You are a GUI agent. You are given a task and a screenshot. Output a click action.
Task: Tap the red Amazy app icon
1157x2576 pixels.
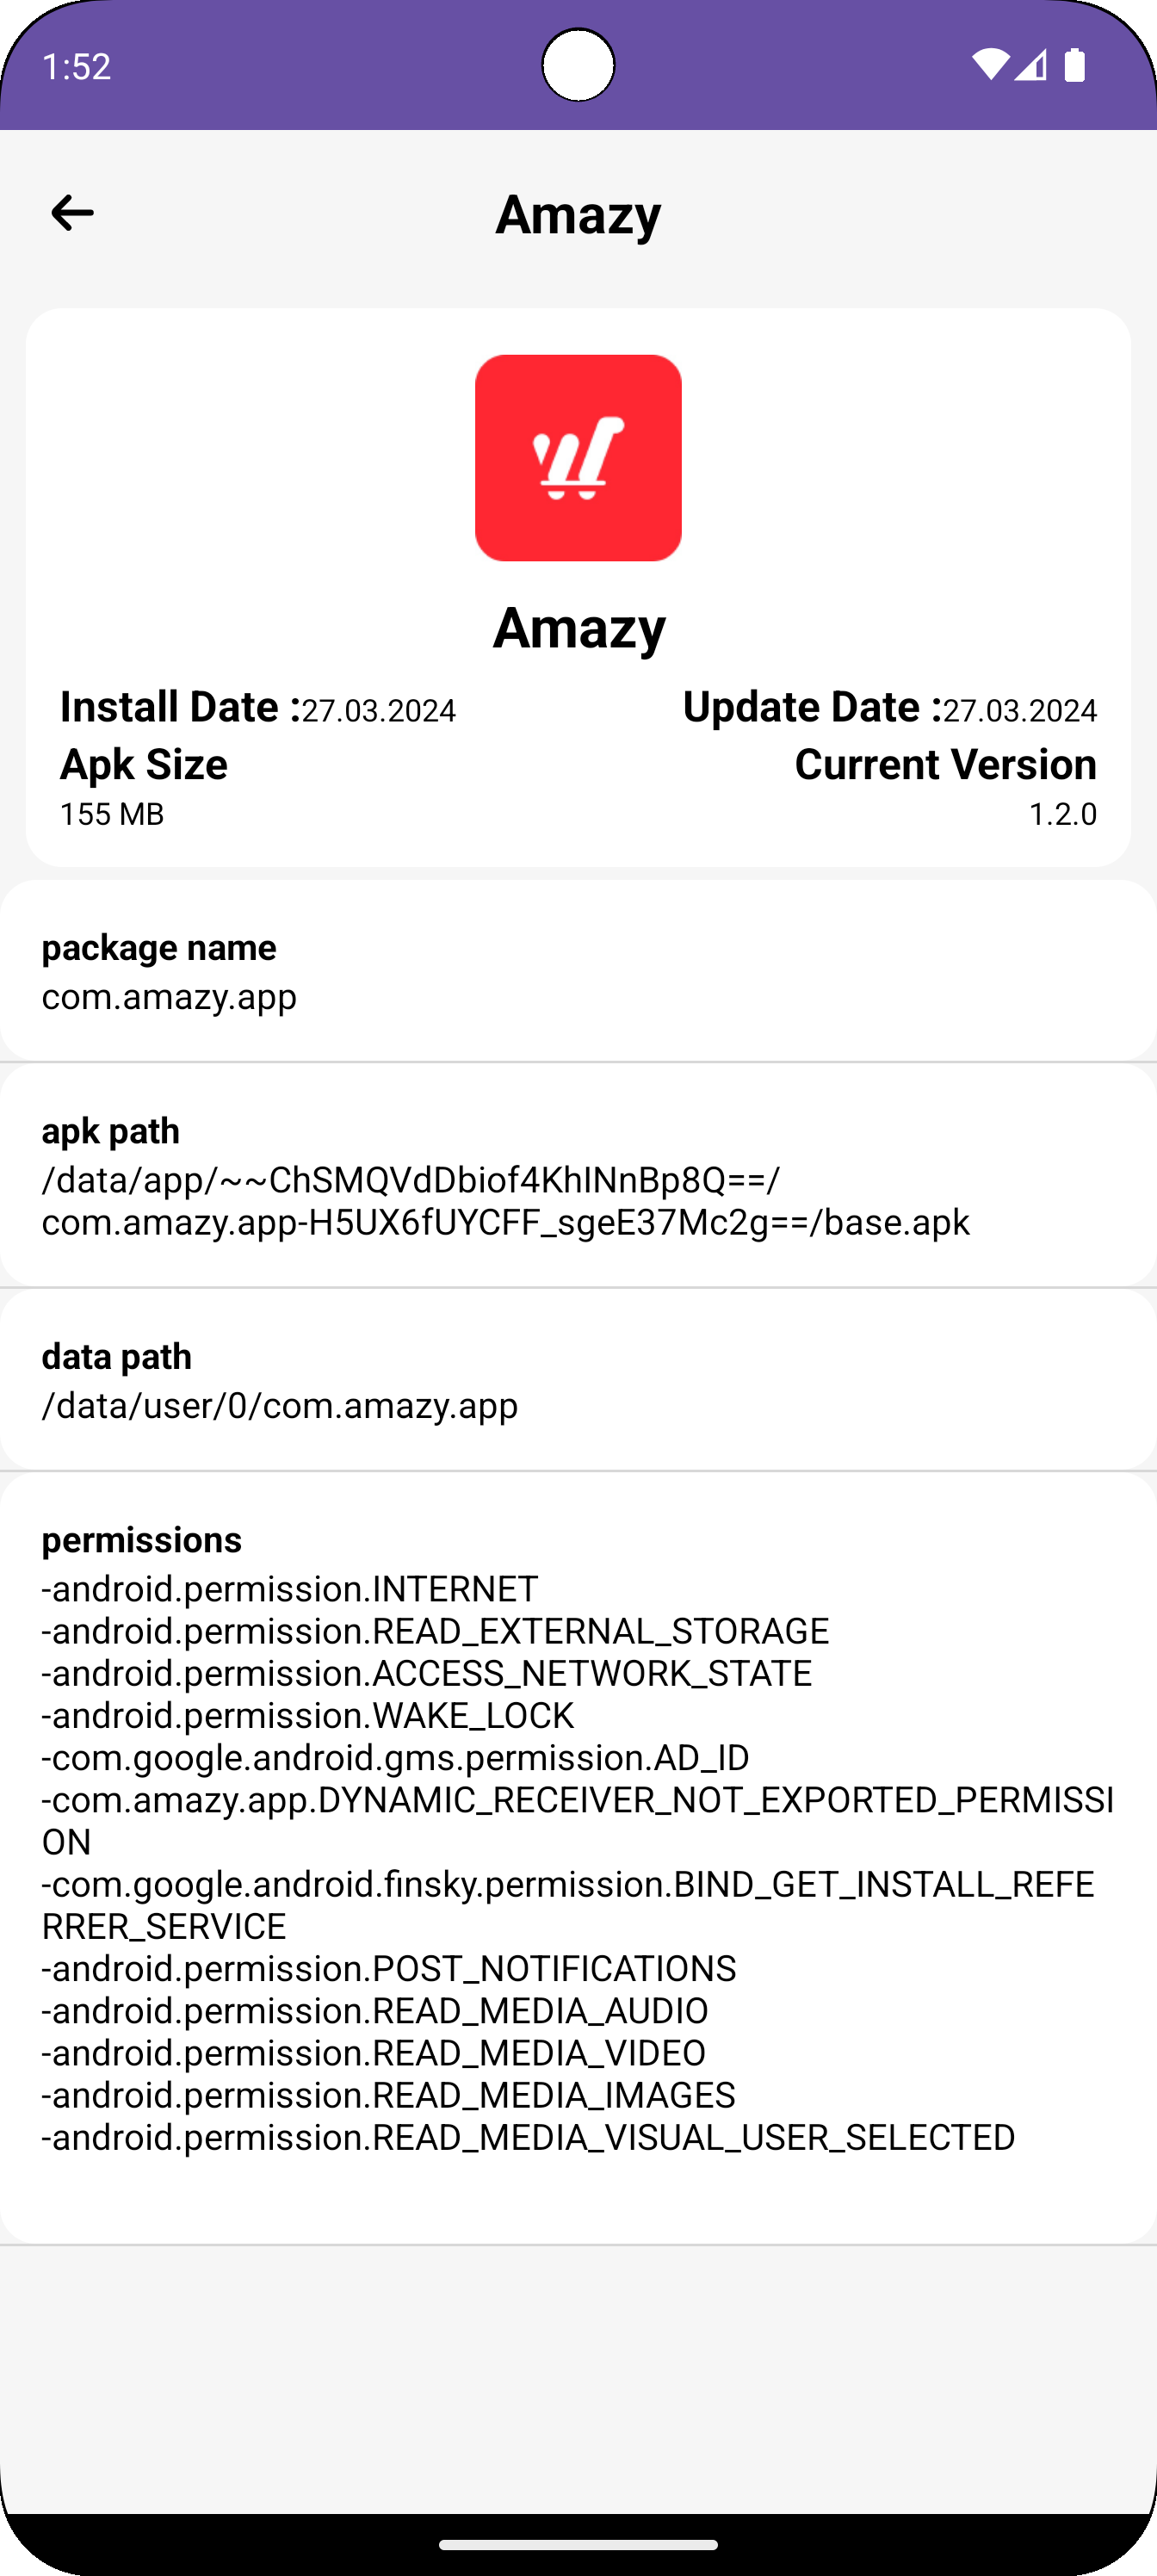[578, 458]
